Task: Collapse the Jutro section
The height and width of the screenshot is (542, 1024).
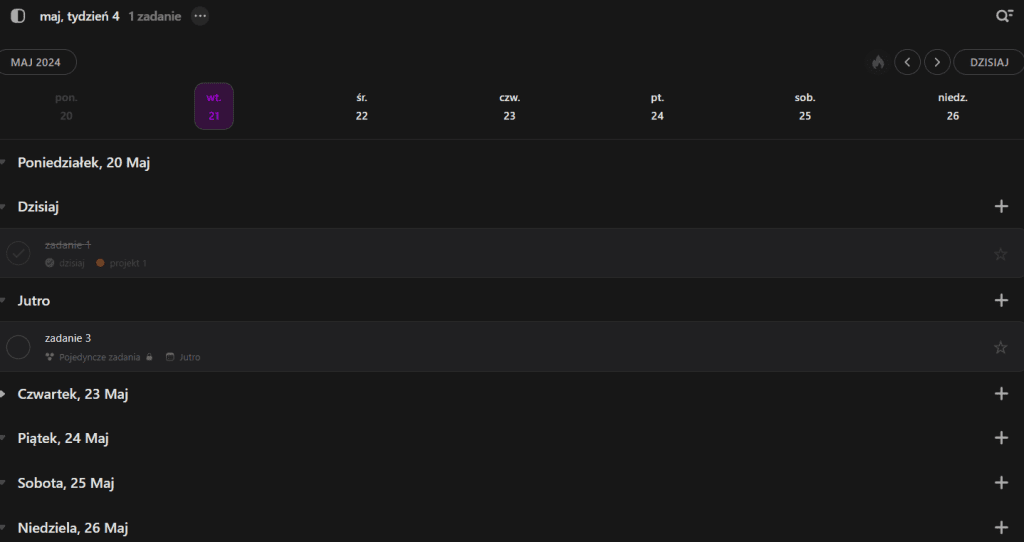Action: click(x=4, y=301)
